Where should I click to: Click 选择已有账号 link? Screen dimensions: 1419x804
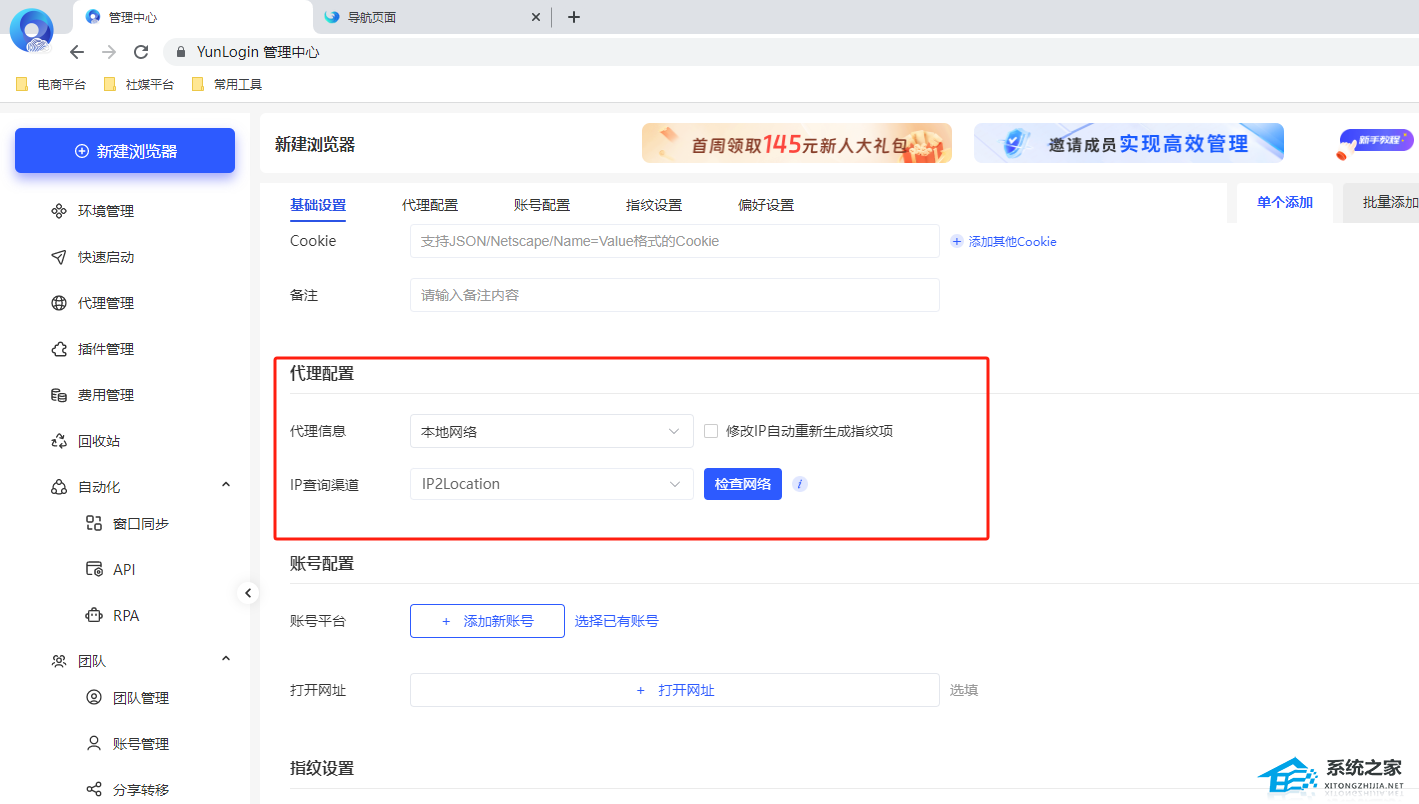click(616, 621)
